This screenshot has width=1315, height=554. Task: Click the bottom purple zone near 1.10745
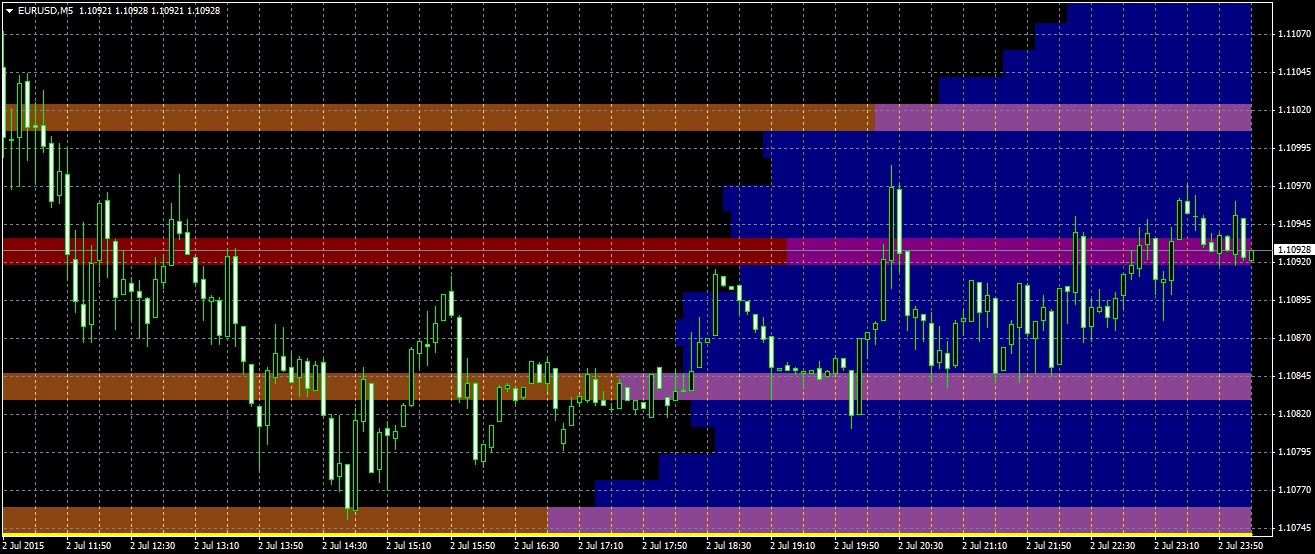900,519
